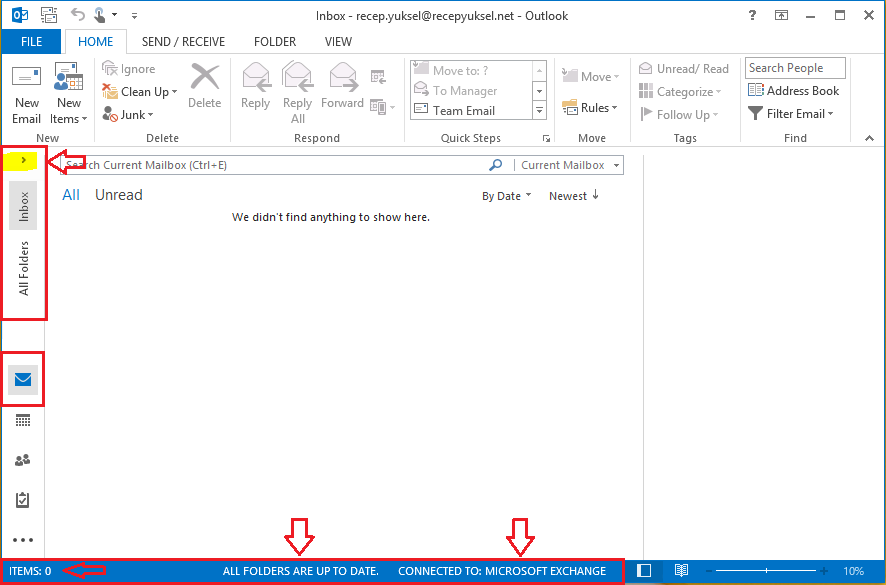The image size is (886, 585).
Task: Click the zoom out minus button
Action: point(709,571)
